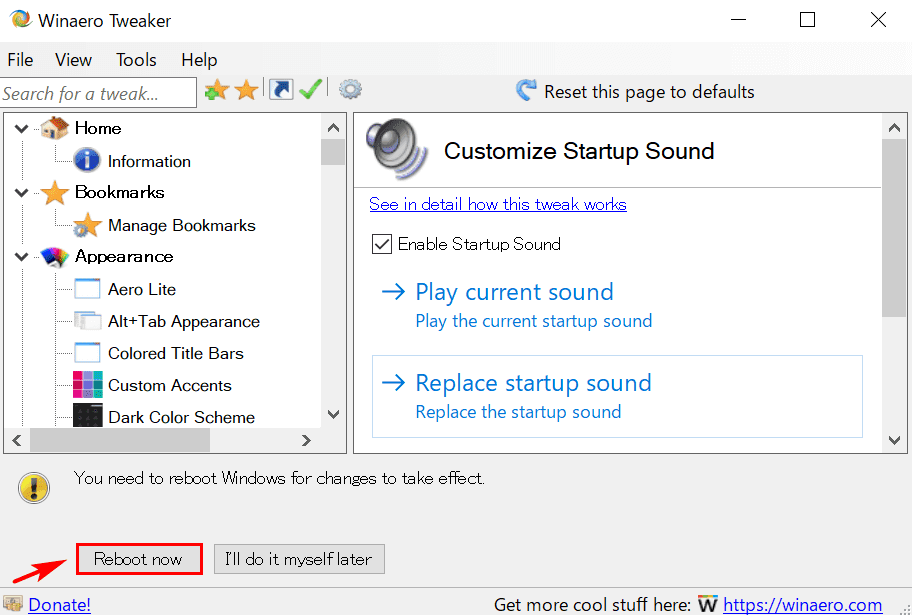This screenshot has height=615, width=912.
Task: Click the Aero Lite window icon
Action: click(x=87, y=289)
